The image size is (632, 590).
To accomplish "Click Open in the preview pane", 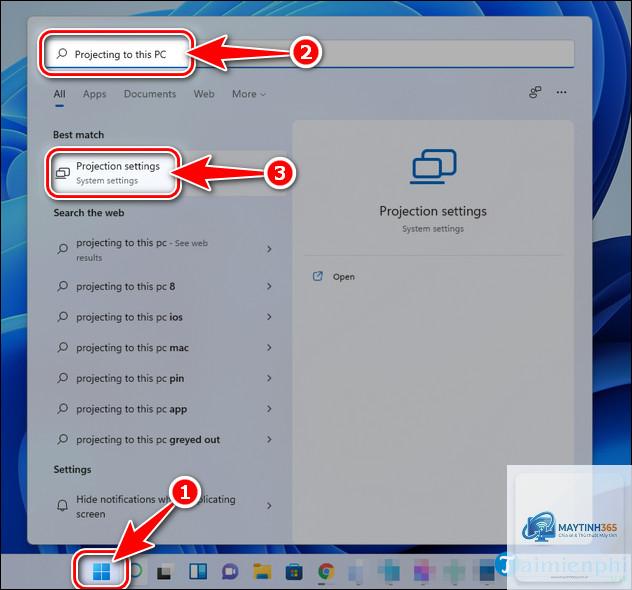I will coord(344,277).
